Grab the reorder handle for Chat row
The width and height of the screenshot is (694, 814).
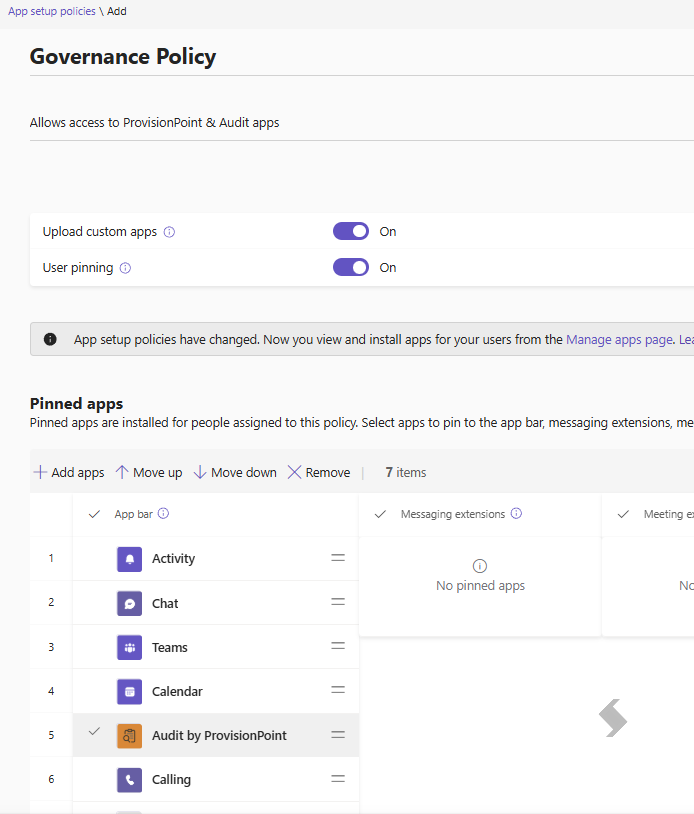(338, 602)
